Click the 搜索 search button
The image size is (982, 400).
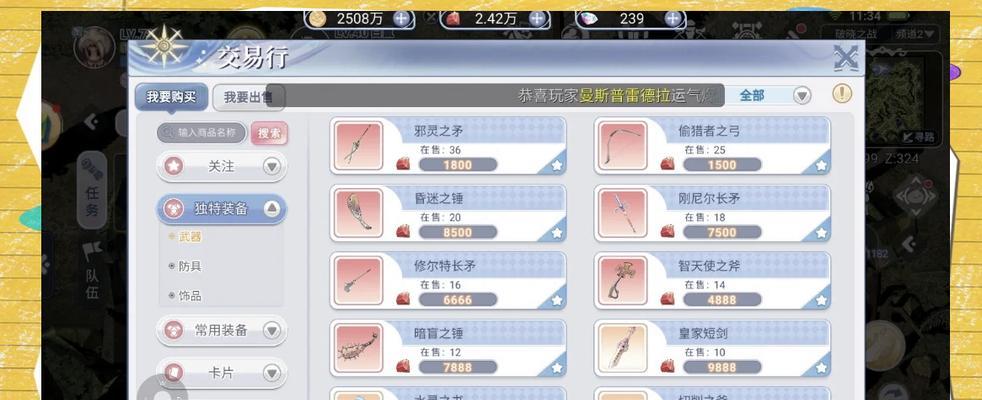point(269,133)
